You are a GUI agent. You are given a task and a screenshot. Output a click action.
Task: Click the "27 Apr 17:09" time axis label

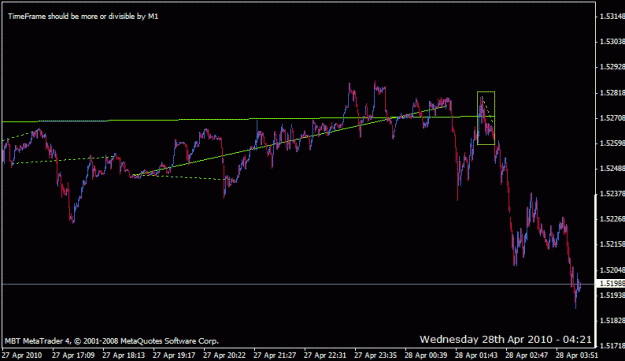tap(73, 355)
